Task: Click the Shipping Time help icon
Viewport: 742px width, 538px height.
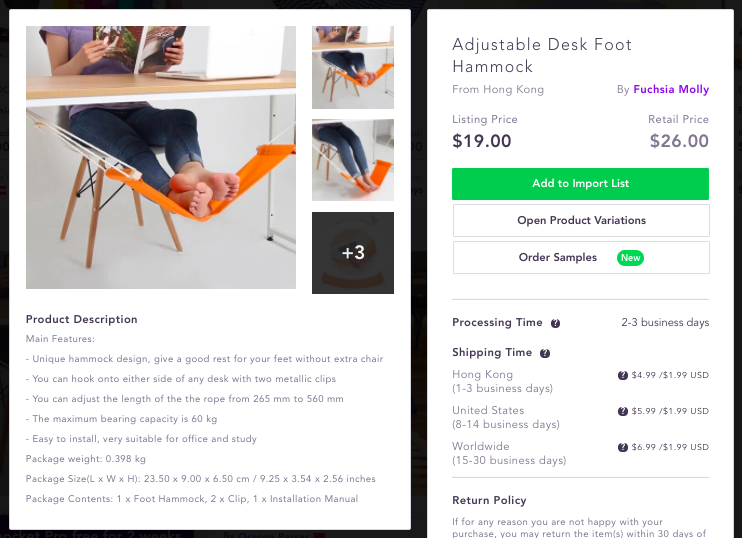Action: coord(545,353)
